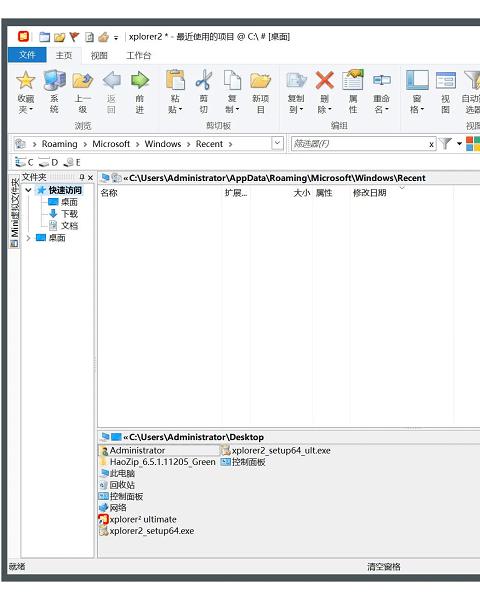480x600 pixels.
Task: Click the Rename (重命名) icon
Action: [381, 80]
